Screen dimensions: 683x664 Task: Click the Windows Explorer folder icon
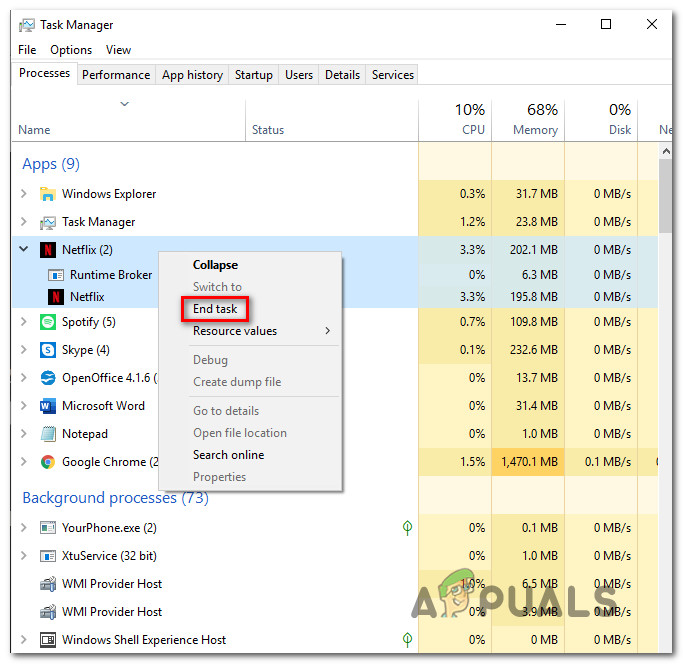(47, 193)
